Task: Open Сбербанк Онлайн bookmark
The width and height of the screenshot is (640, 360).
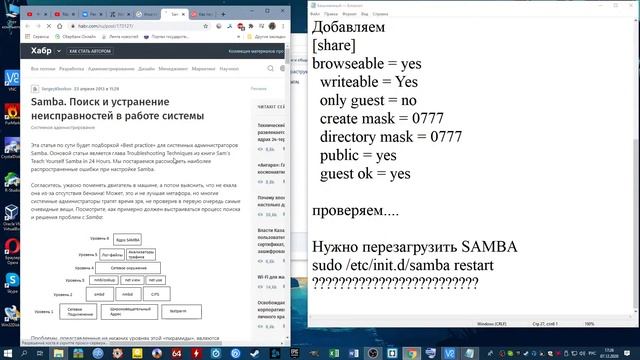Action: coord(76,37)
